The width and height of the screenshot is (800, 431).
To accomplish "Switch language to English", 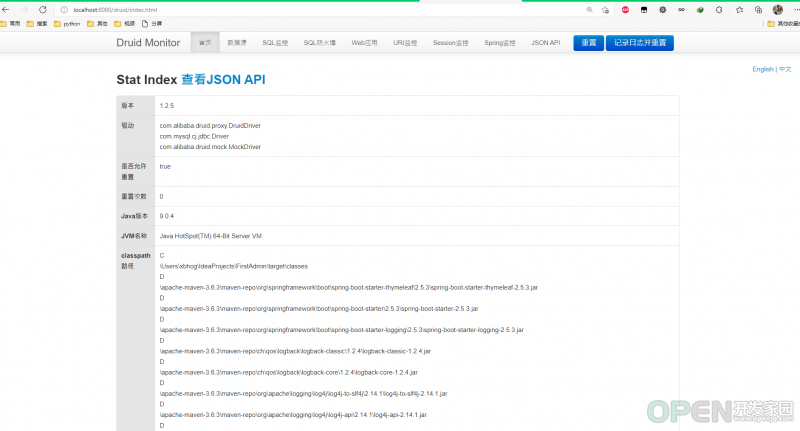I will (763, 69).
